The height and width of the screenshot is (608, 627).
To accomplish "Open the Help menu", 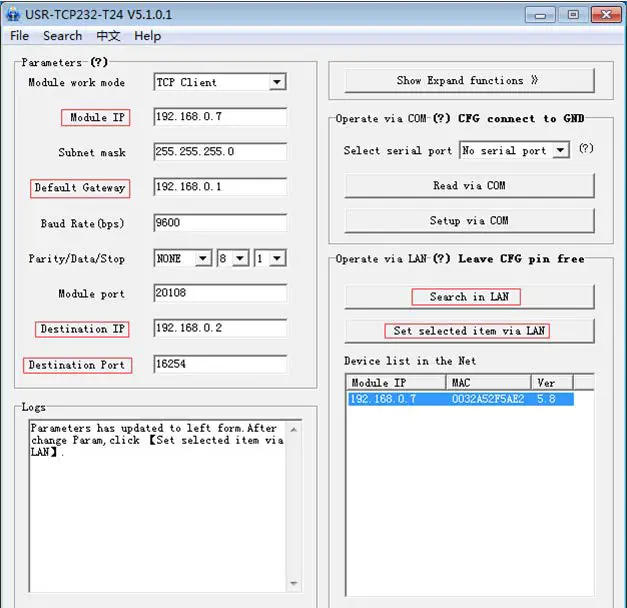I will point(148,36).
